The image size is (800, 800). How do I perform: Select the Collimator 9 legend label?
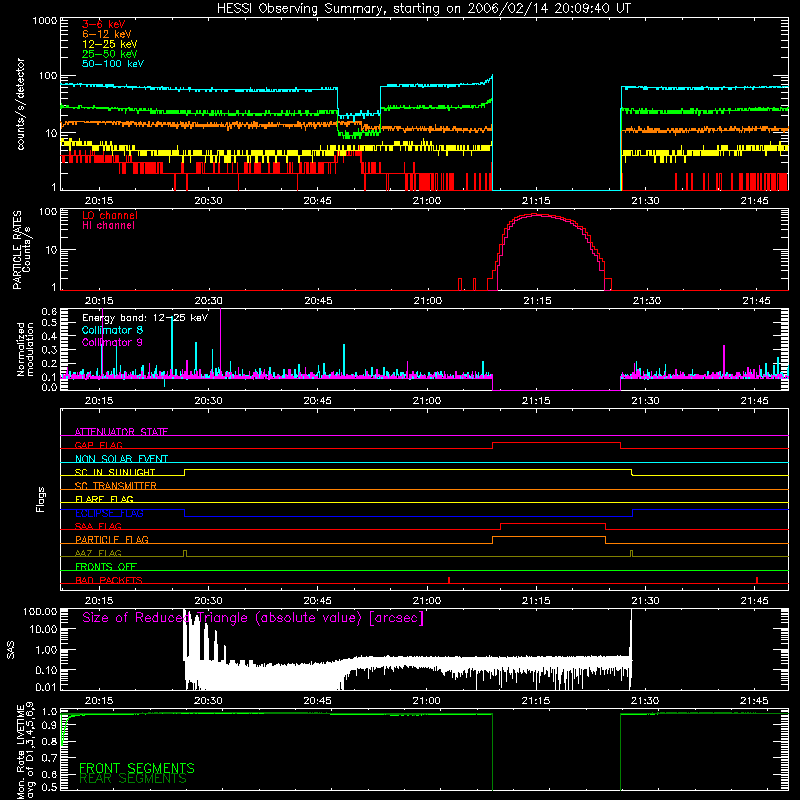pos(112,342)
